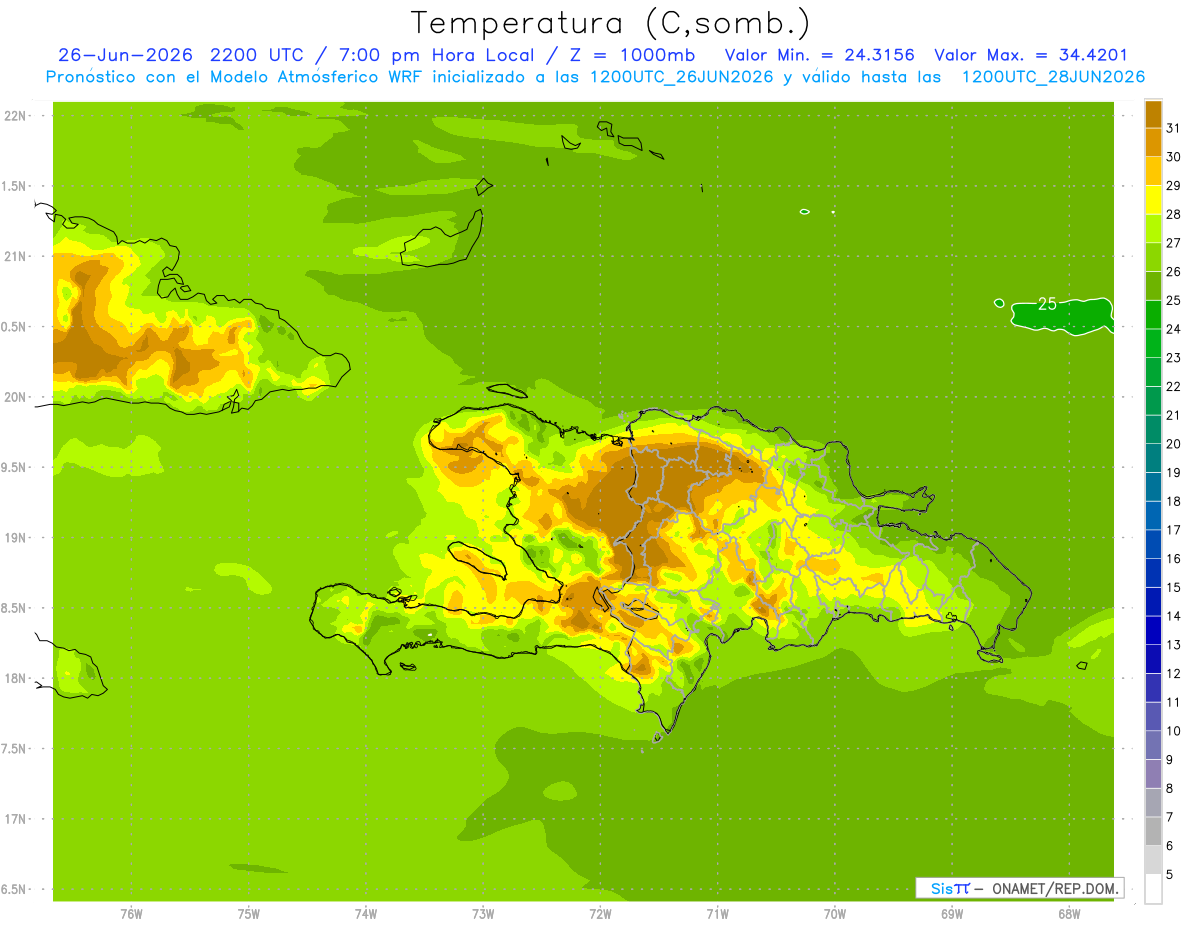Click the '76W' longitude axis label
The width and height of the screenshot is (1200, 927).
[131, 913]
